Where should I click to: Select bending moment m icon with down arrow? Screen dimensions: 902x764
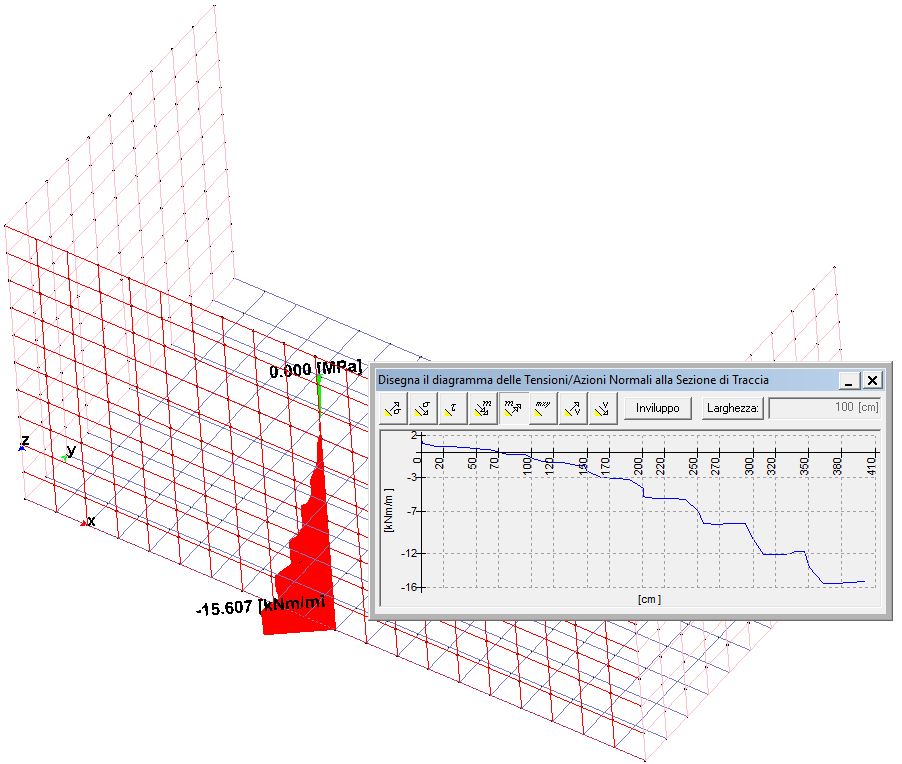[x=483, y=408]
